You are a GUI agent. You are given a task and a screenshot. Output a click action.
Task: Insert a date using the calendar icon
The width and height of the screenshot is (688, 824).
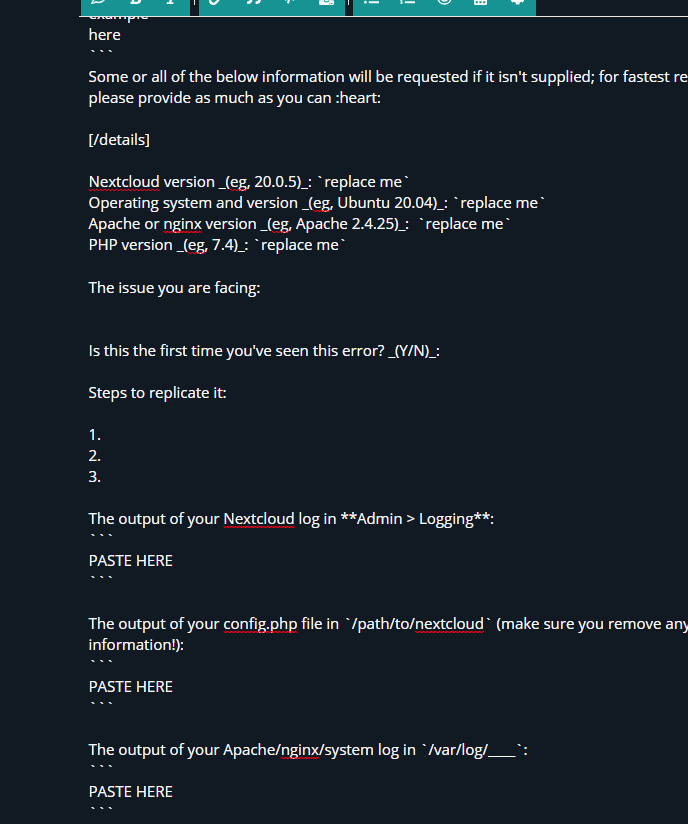click(480, 2)
